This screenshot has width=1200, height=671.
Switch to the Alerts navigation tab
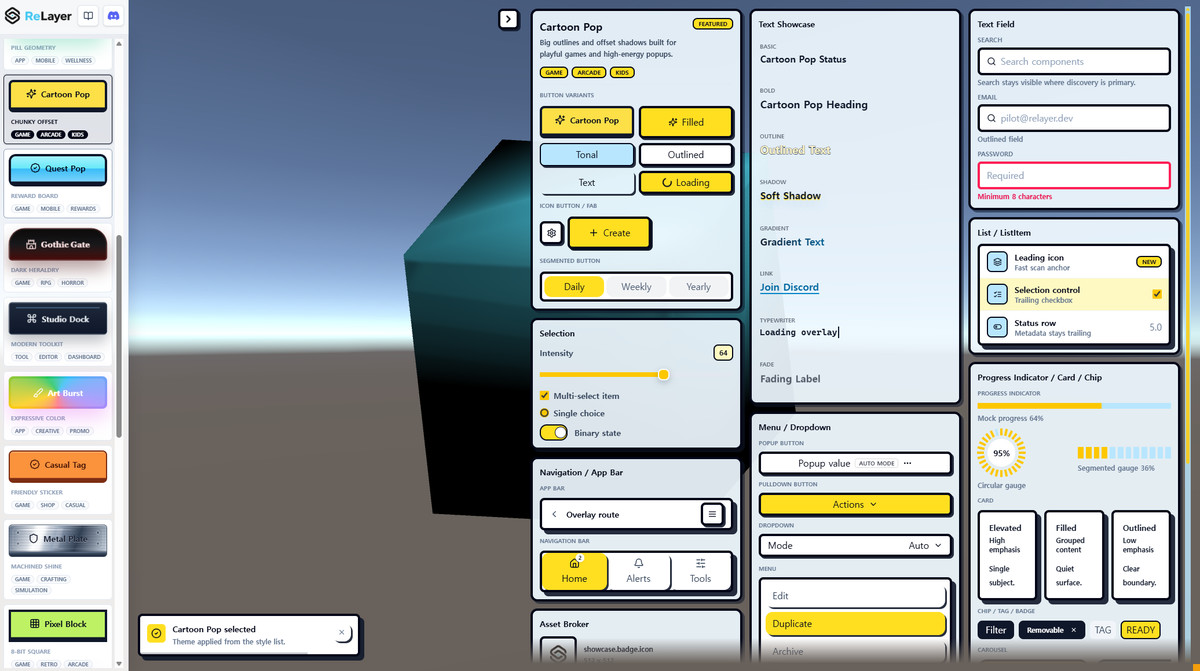[x=638, y=570]
